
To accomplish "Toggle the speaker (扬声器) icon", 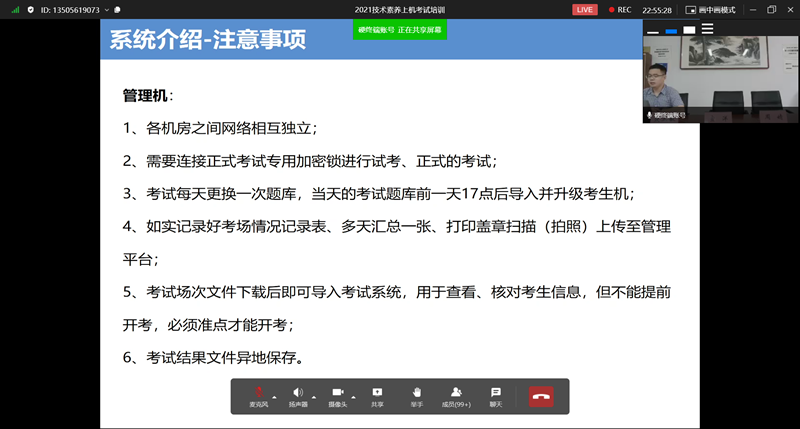I will point(298,394).
